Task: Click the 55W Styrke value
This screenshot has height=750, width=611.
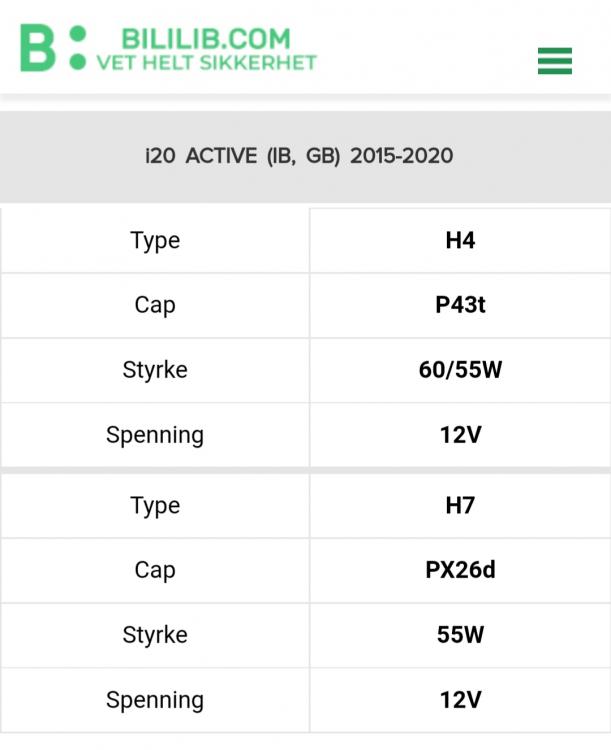Action: (x=460, y=635)
